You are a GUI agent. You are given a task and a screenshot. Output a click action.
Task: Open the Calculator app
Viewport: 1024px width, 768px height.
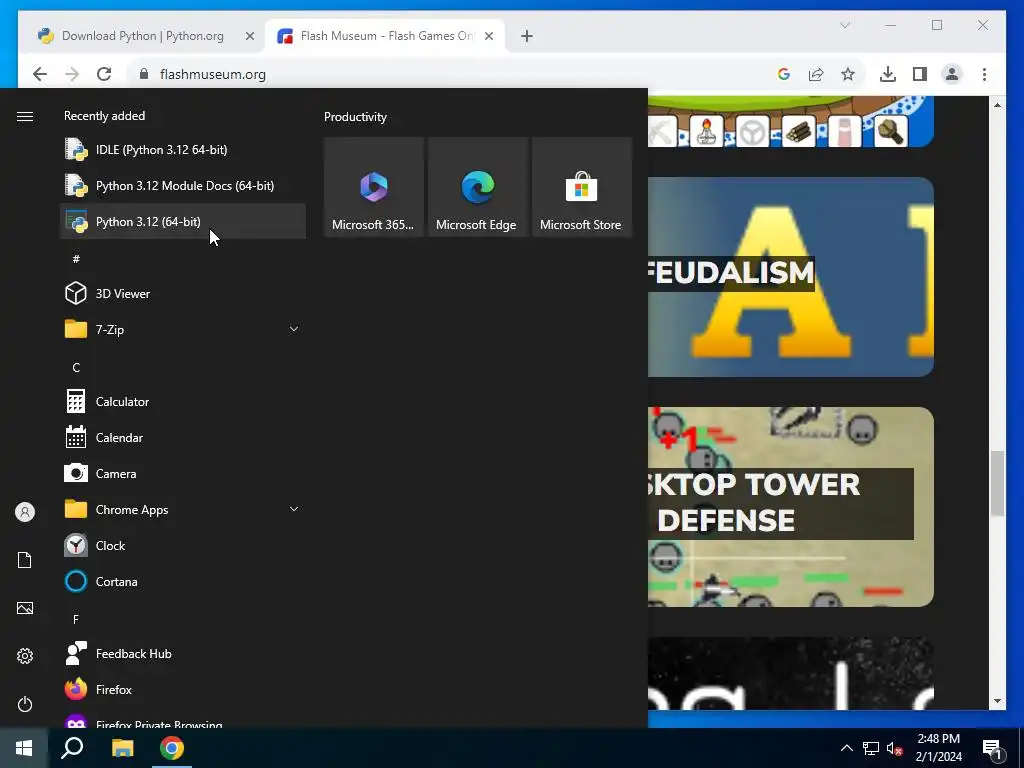tap(183, 402)
